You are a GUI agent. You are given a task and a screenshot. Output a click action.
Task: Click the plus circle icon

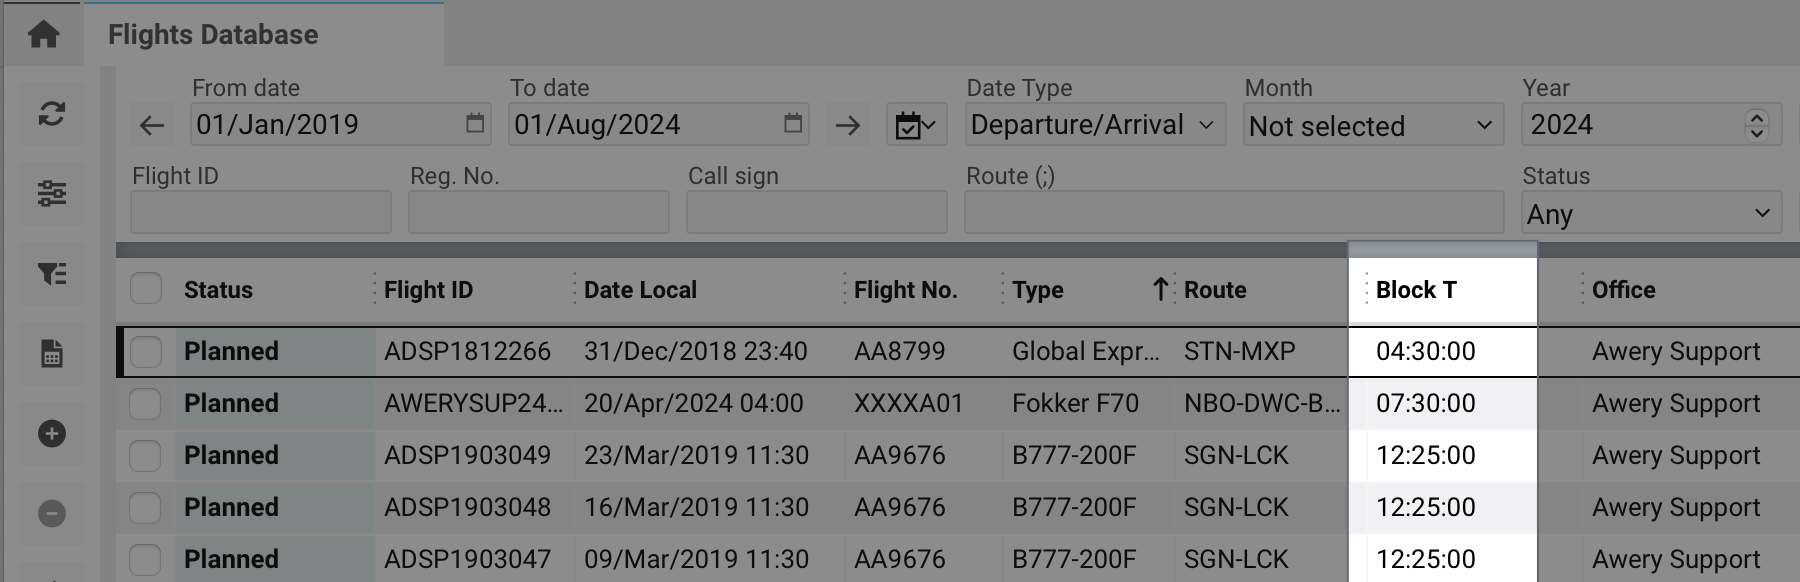click(52, 433)
